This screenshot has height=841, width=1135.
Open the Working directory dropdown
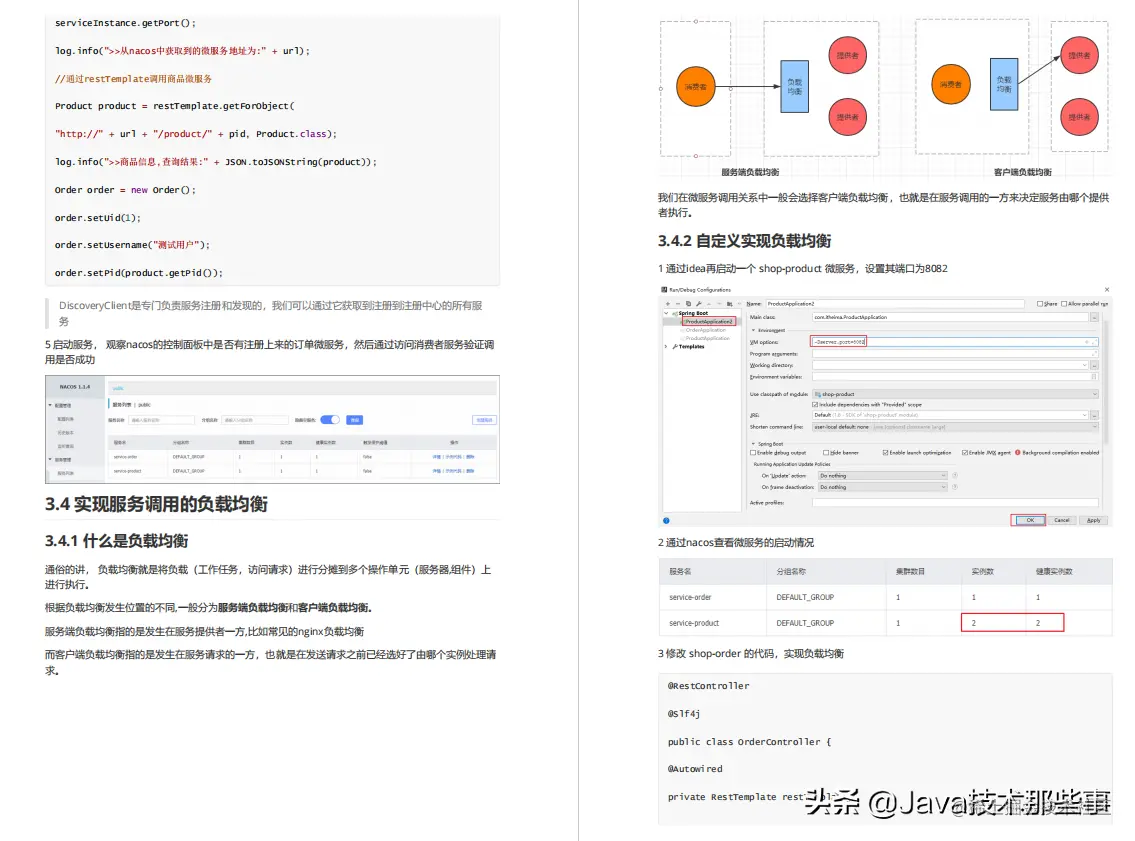coord(1084,365)
